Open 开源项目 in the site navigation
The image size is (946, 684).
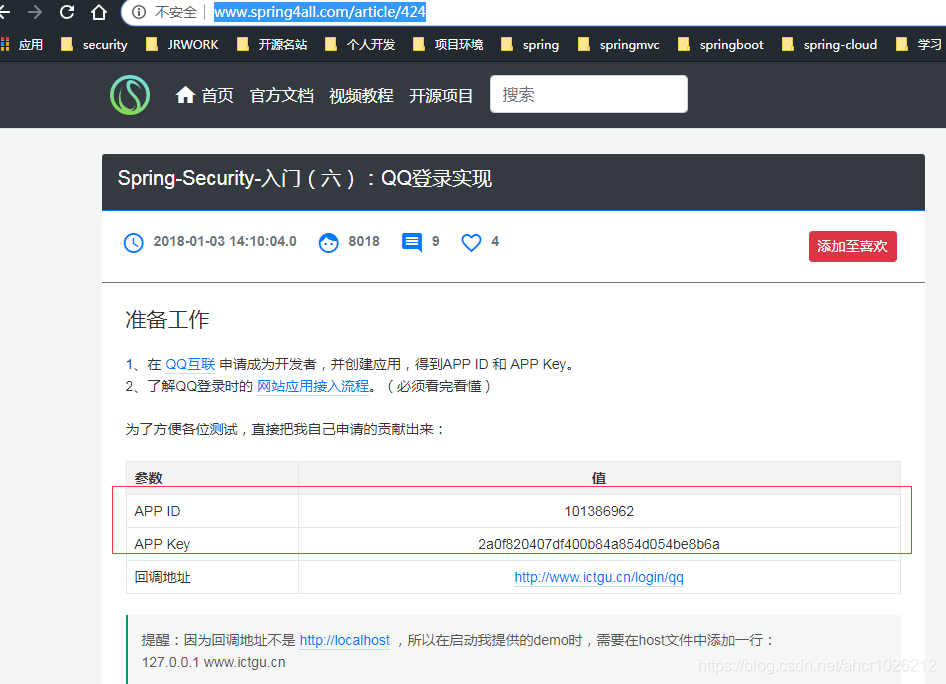pyautogui.click(x=441, y=95)
